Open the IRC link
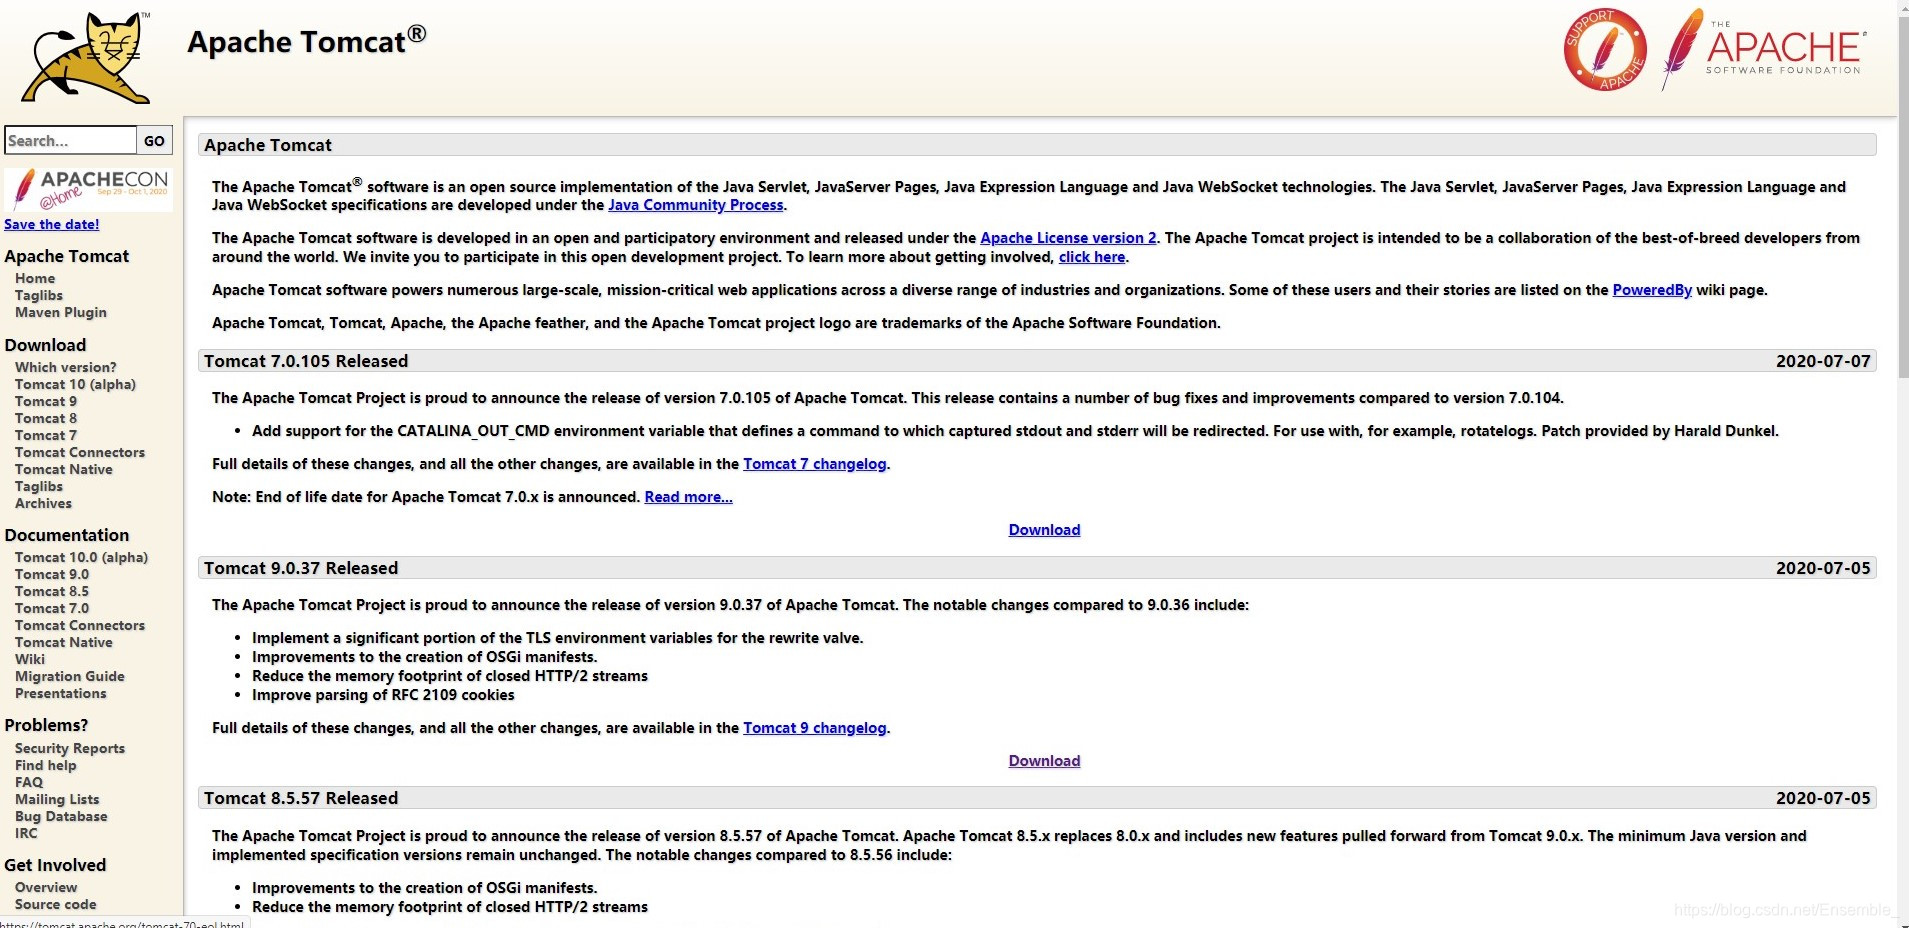 (26, 833)
